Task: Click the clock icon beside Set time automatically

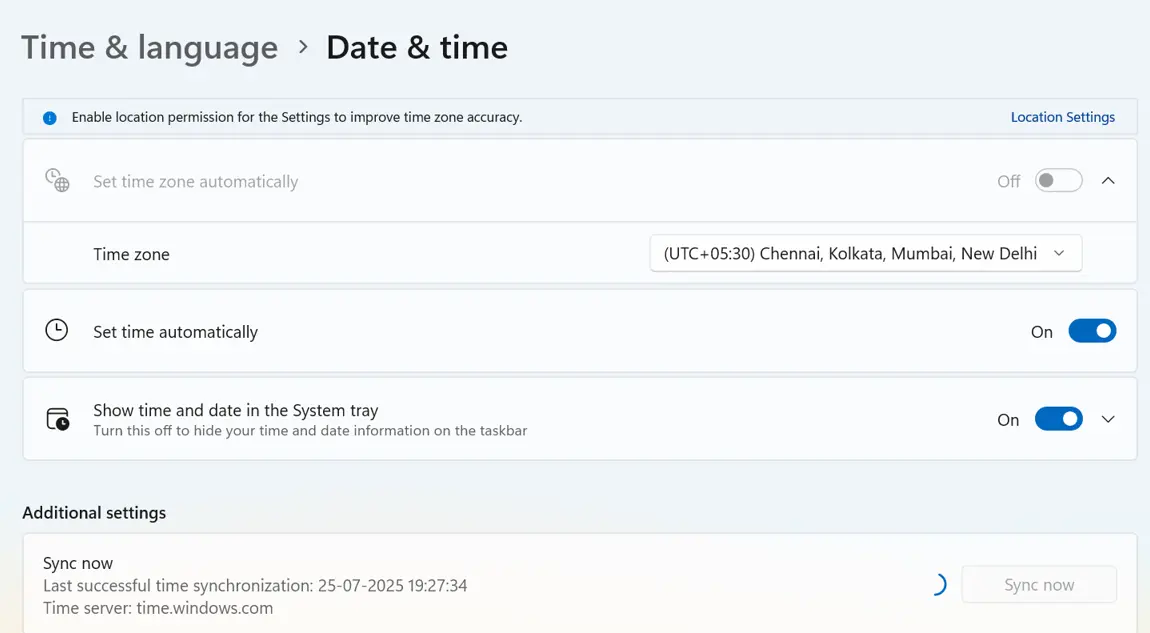Action: click(x=57, y=331)
